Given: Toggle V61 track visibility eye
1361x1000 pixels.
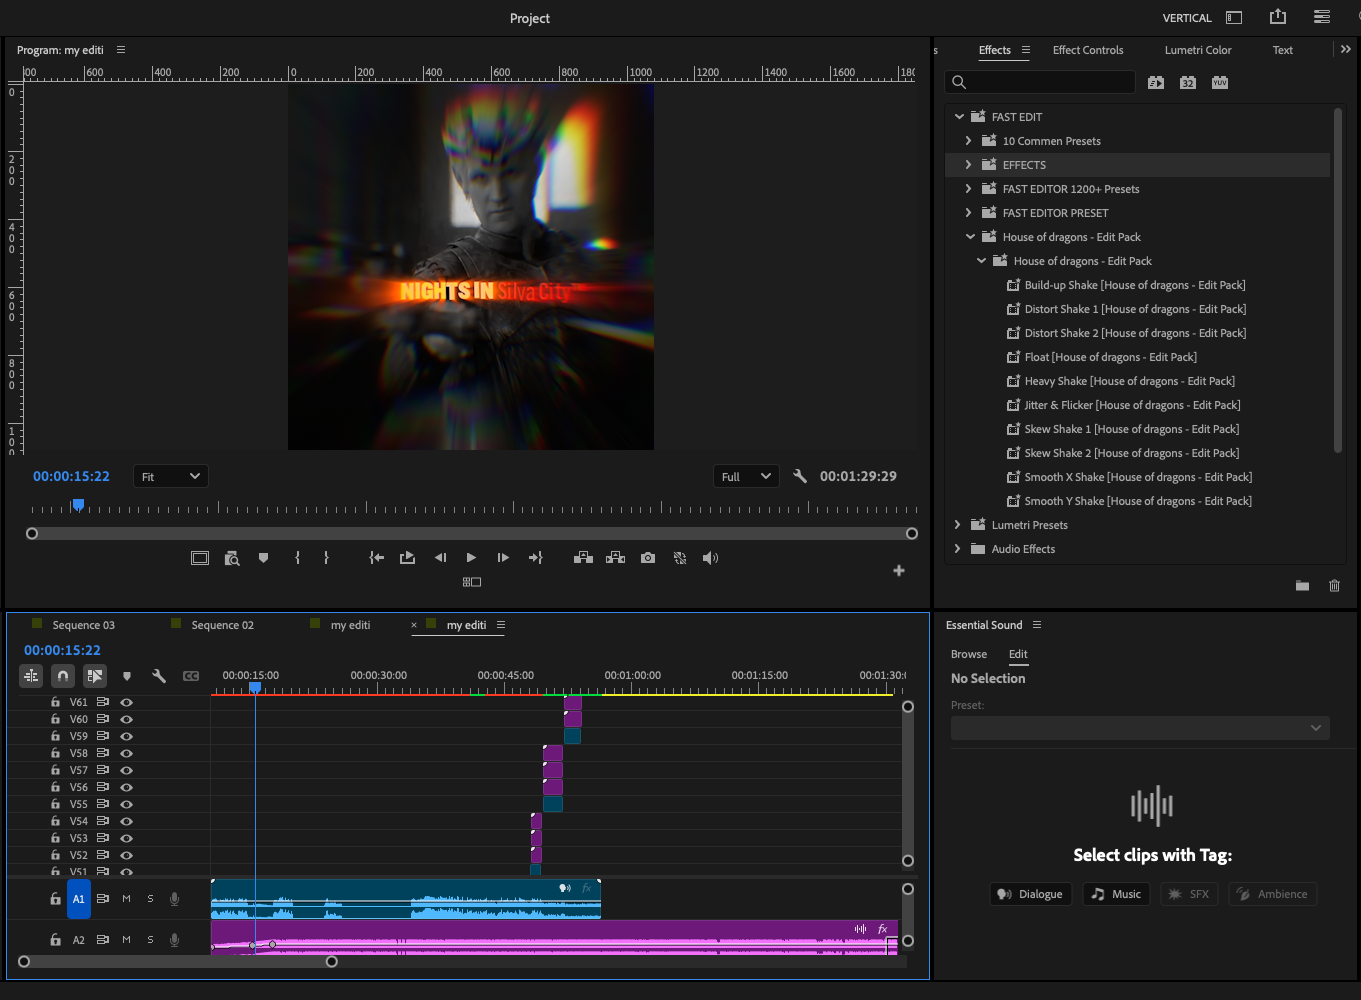Looking at the screenshot, I should (127, 702).
